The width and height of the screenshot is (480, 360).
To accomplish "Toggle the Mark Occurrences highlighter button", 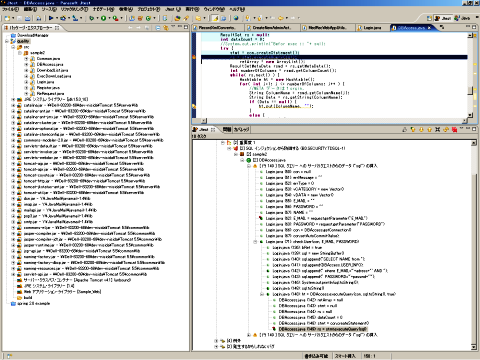I will pyautogui.click(x=216, y=18).
